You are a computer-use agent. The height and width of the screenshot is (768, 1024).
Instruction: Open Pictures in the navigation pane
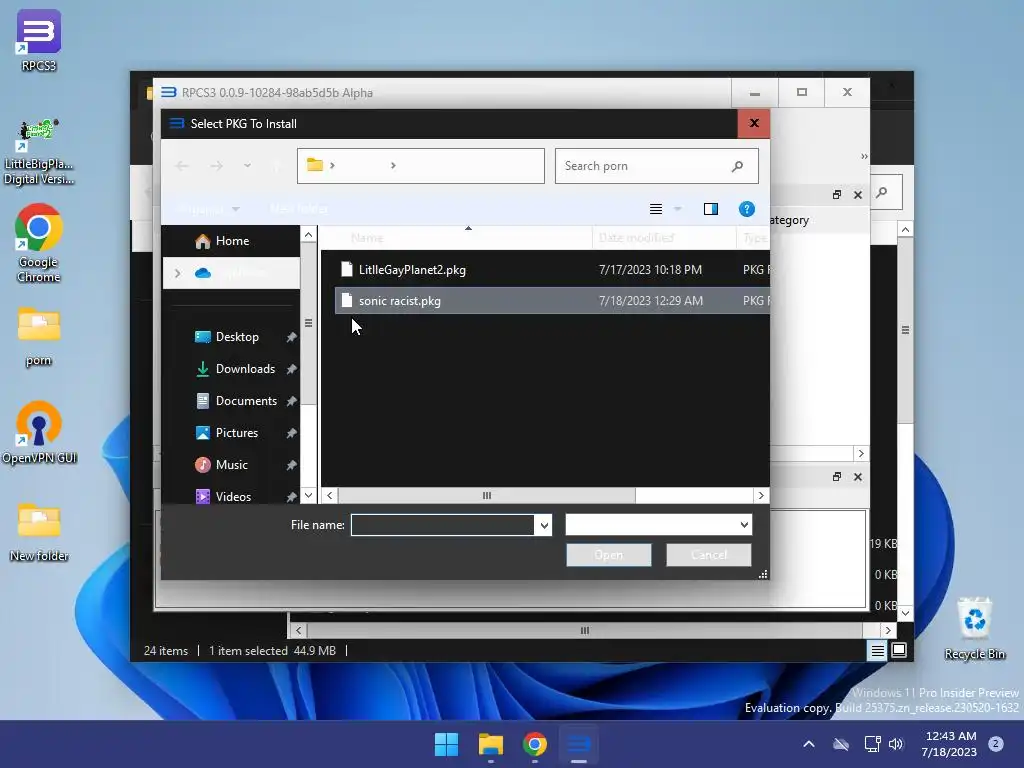236,433
